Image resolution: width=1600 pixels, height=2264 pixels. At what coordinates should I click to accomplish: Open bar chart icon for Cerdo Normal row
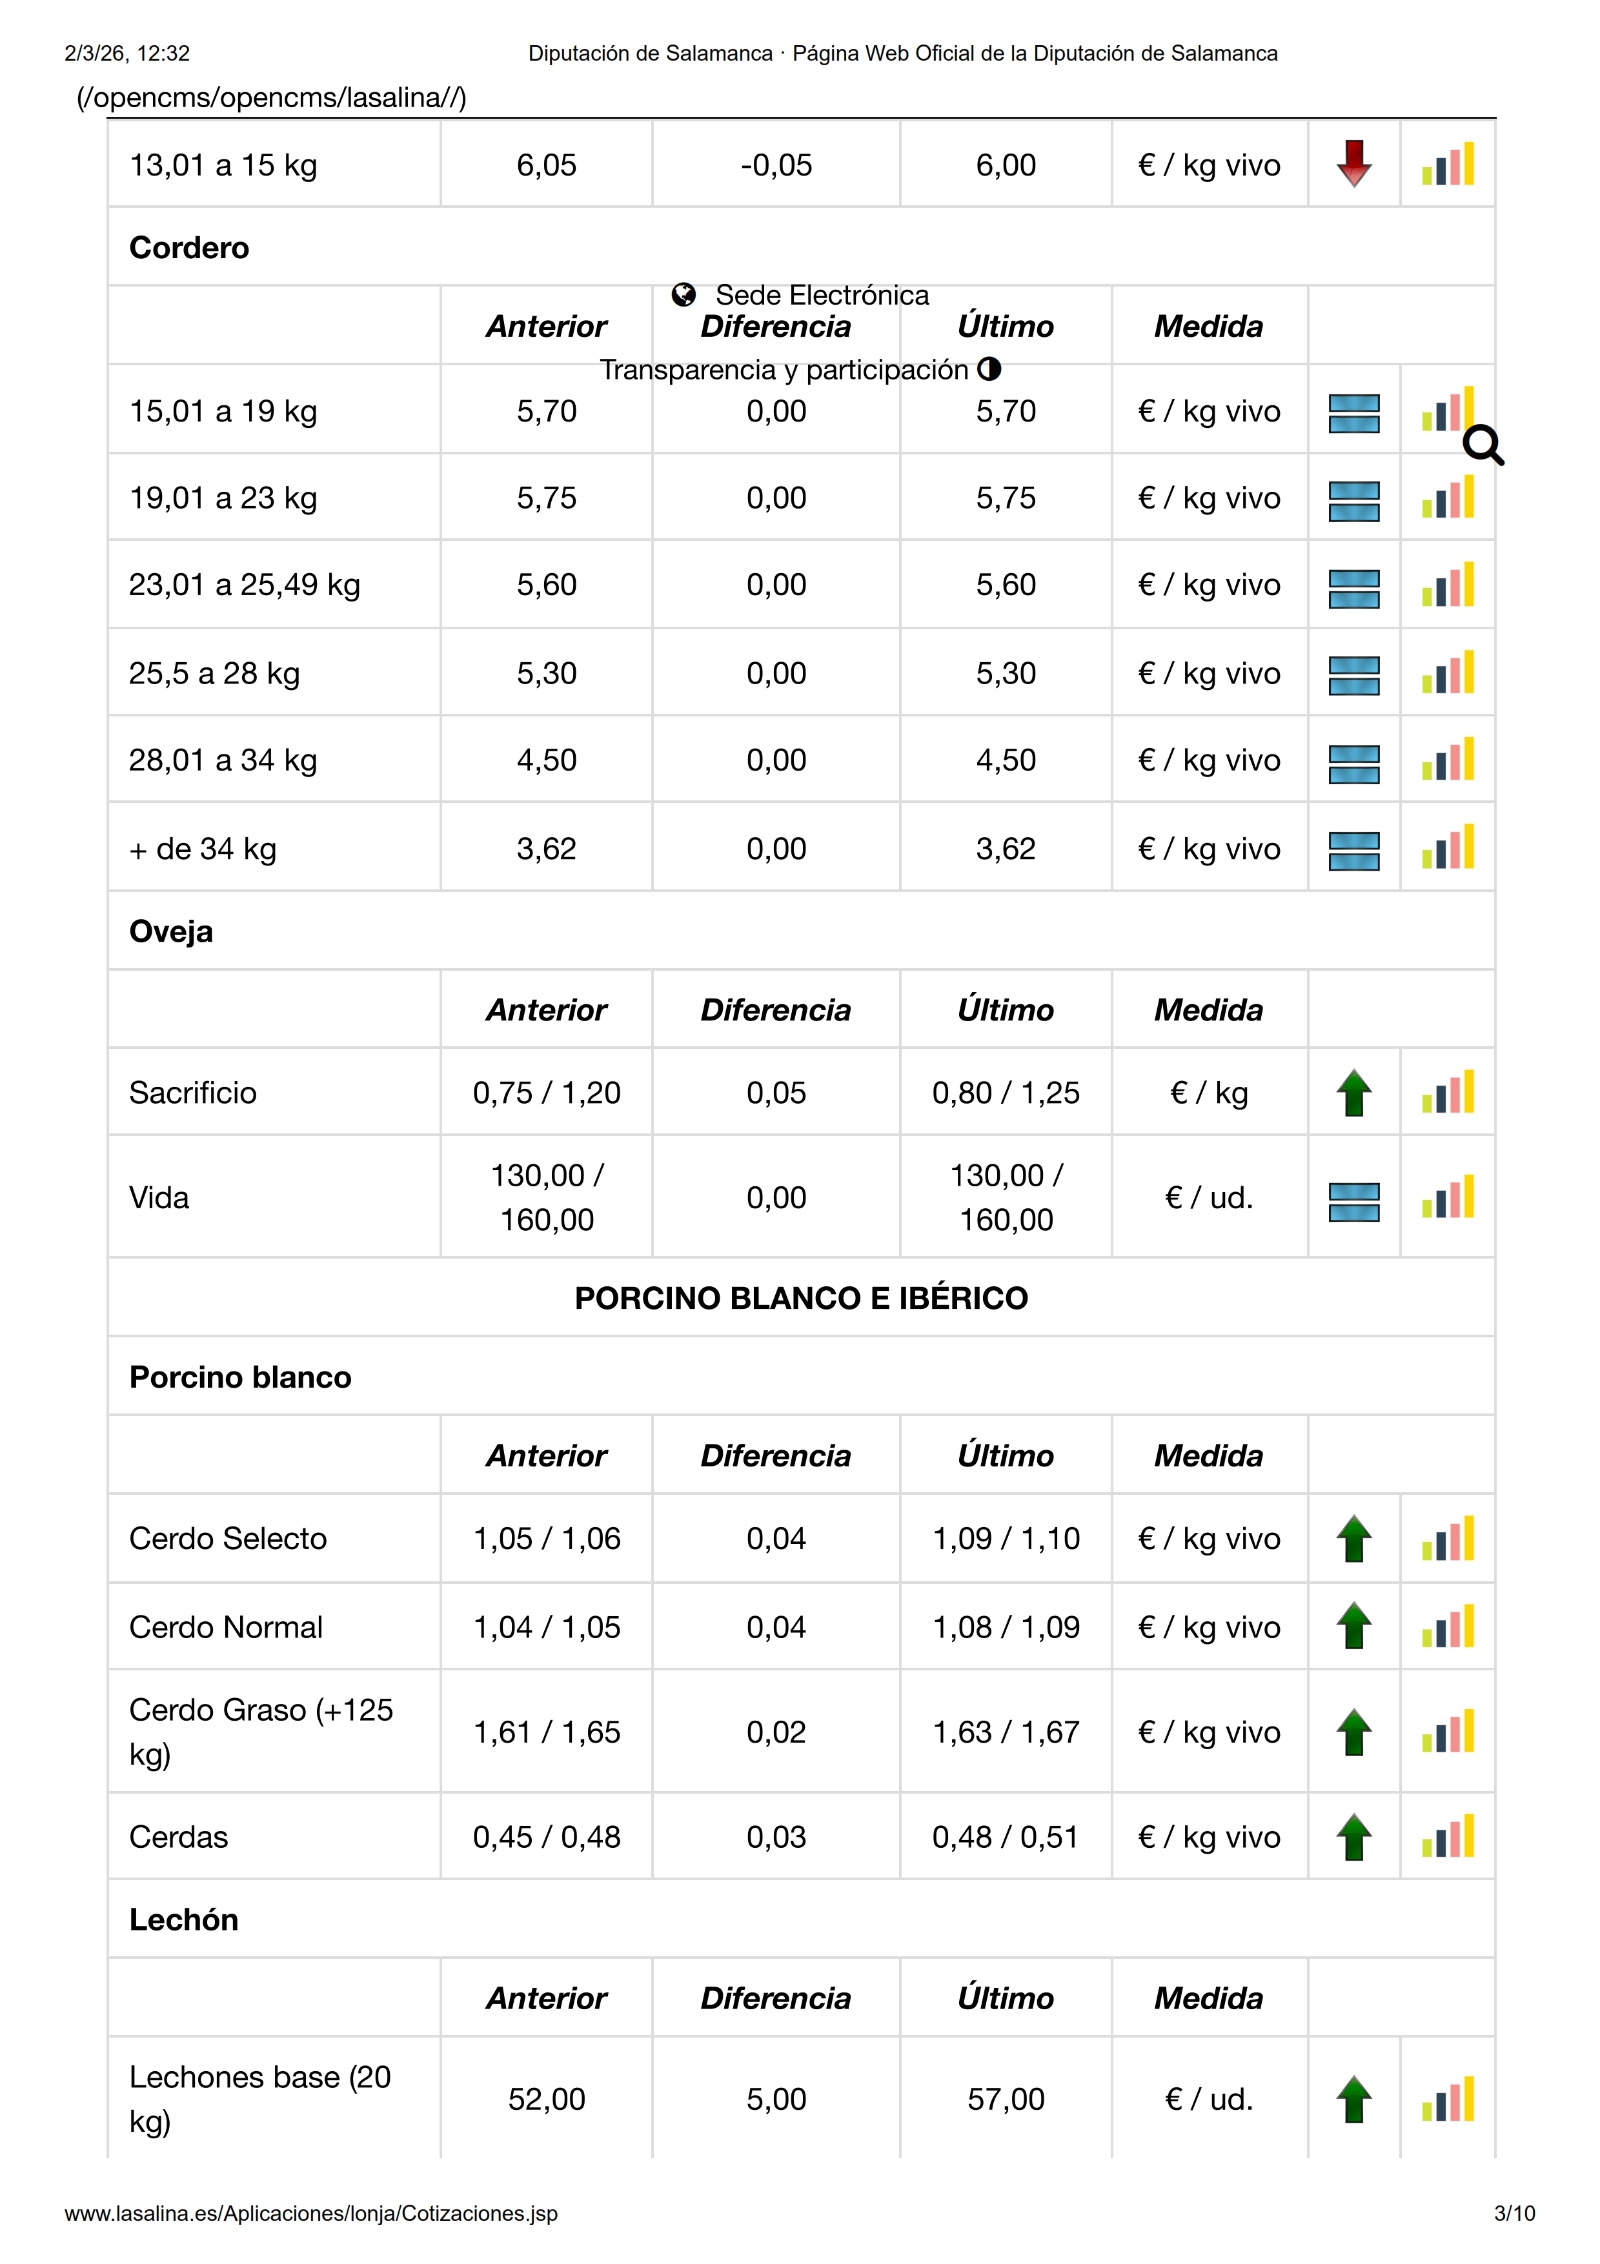tap(1448, 1627)
